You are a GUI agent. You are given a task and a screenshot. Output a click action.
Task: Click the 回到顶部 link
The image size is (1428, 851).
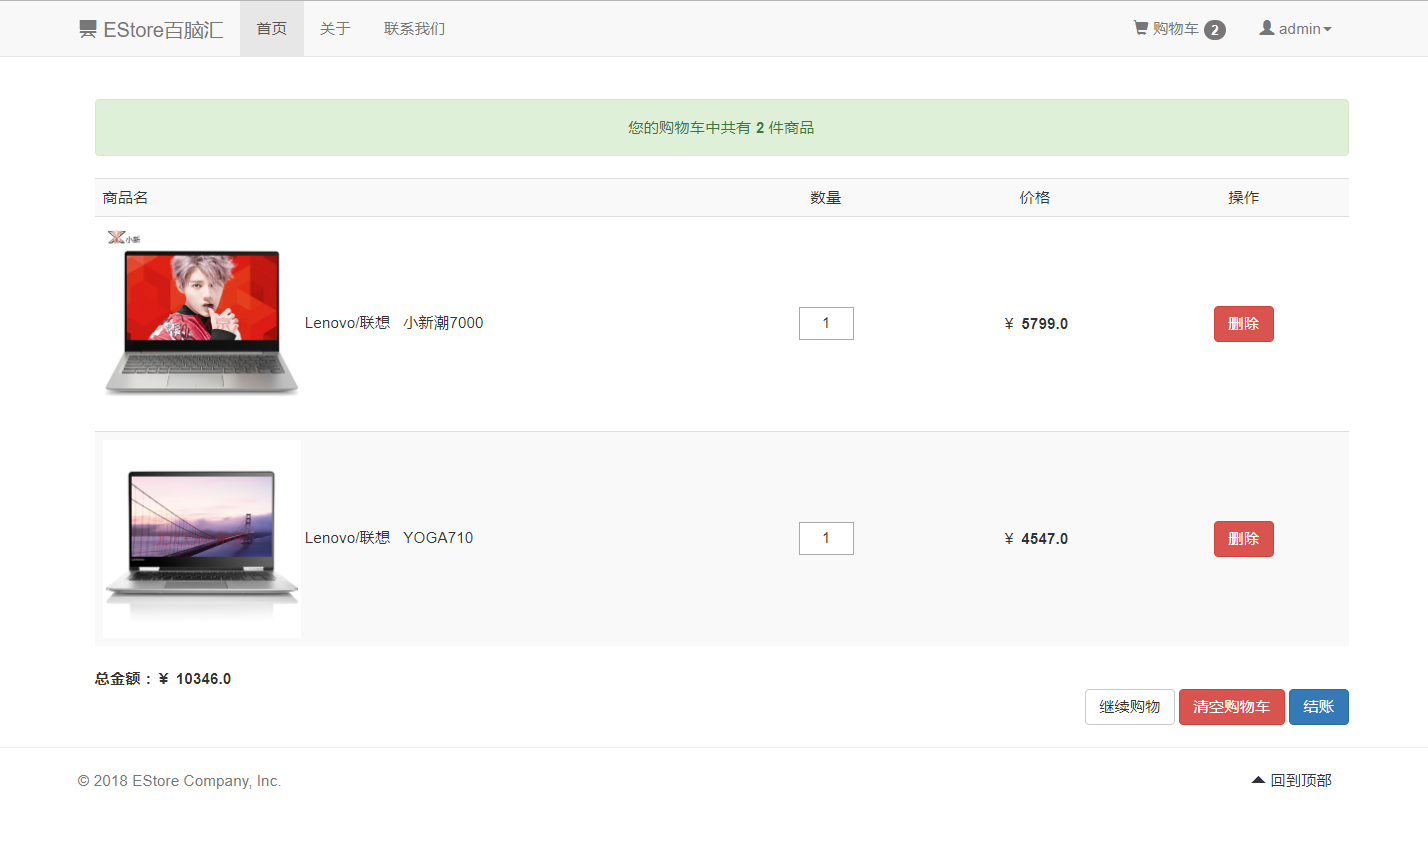[x=1292, y=780]
